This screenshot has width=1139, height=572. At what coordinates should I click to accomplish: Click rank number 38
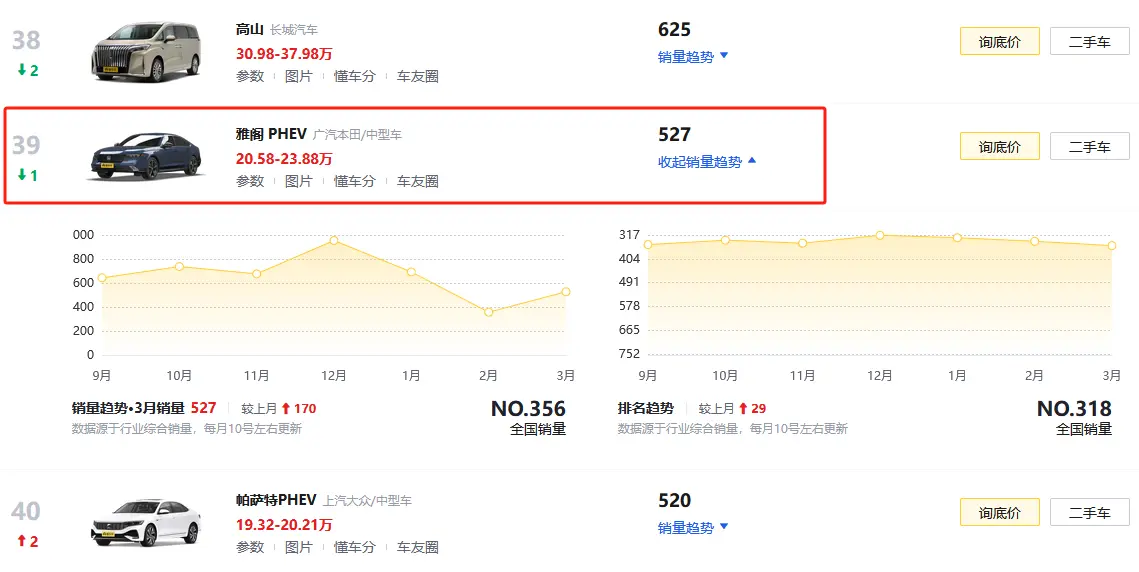(x=26, y=40)
